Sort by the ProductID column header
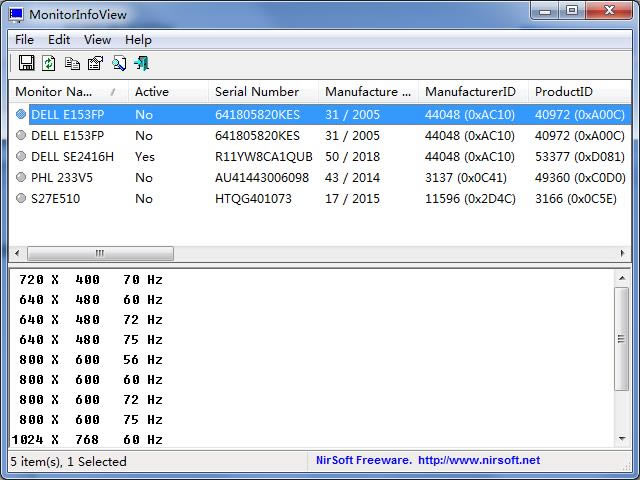The height and width of the screenshot is (480, 640). [x=580, y=92]
